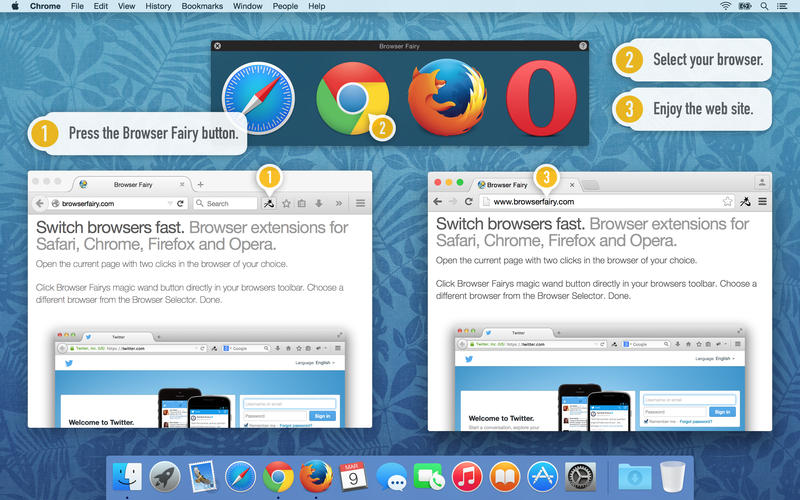Screen dimensions: 800x500
Task: Bookmark page with Firefox star icon
Action: (286, 203)
